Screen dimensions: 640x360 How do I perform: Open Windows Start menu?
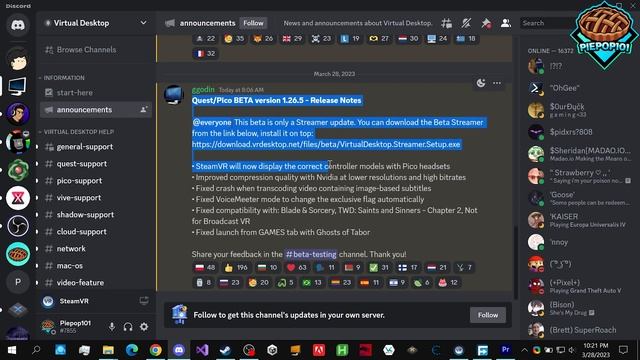point(12,350)
